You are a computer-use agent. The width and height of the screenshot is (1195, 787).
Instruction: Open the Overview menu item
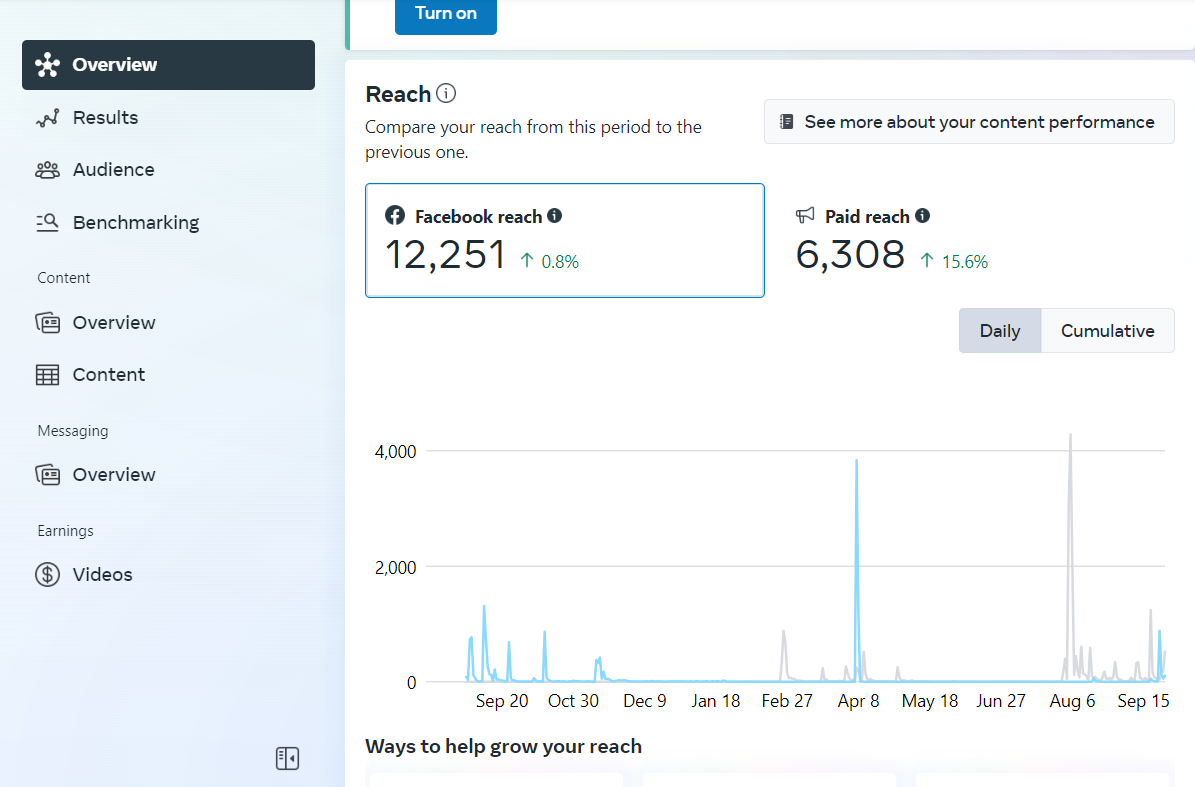[168, 65]
